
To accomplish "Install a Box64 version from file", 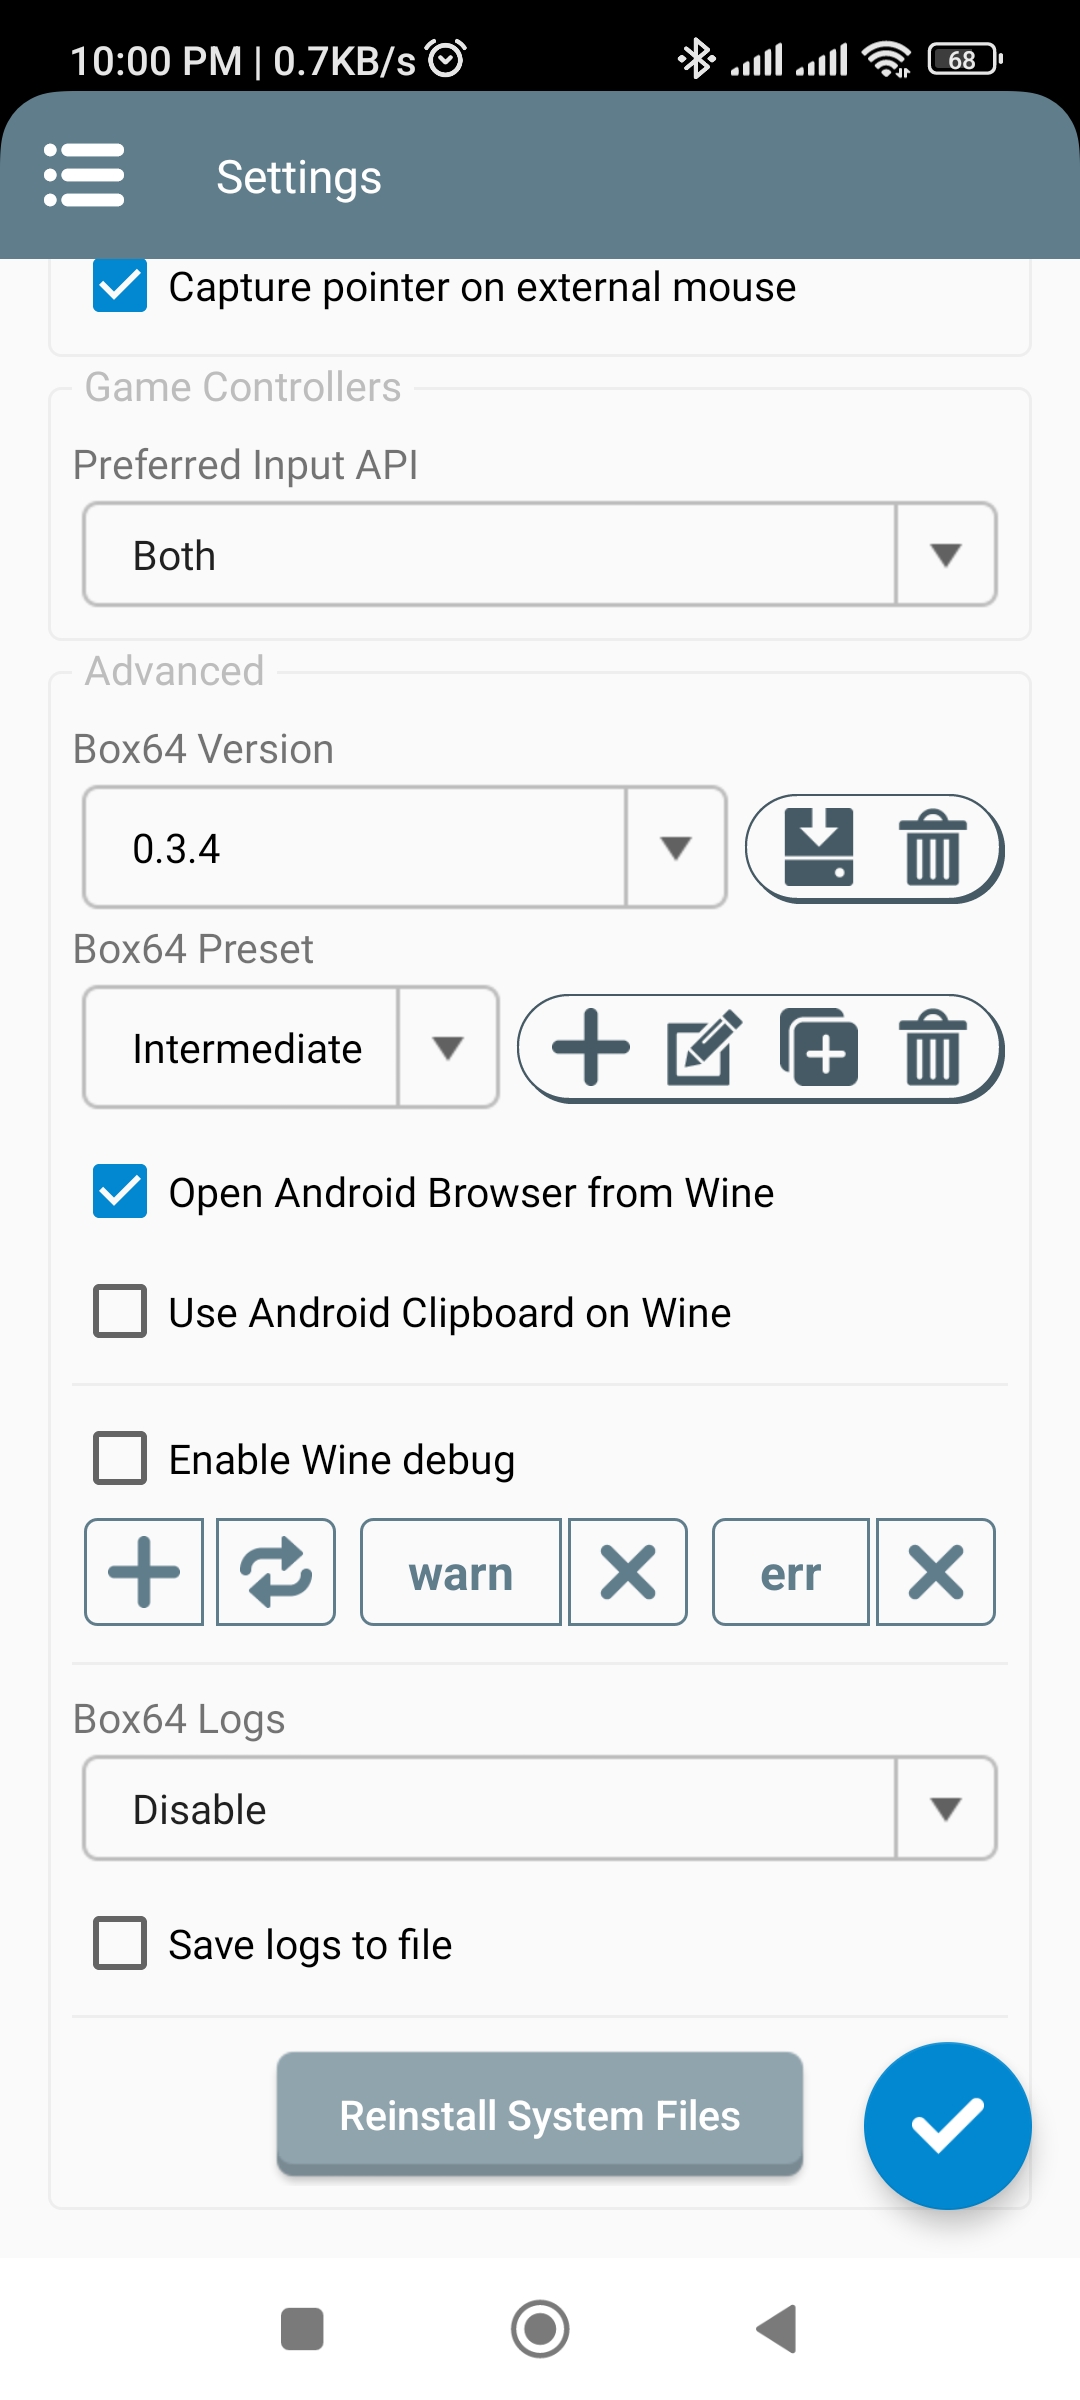I will (819, 847).
